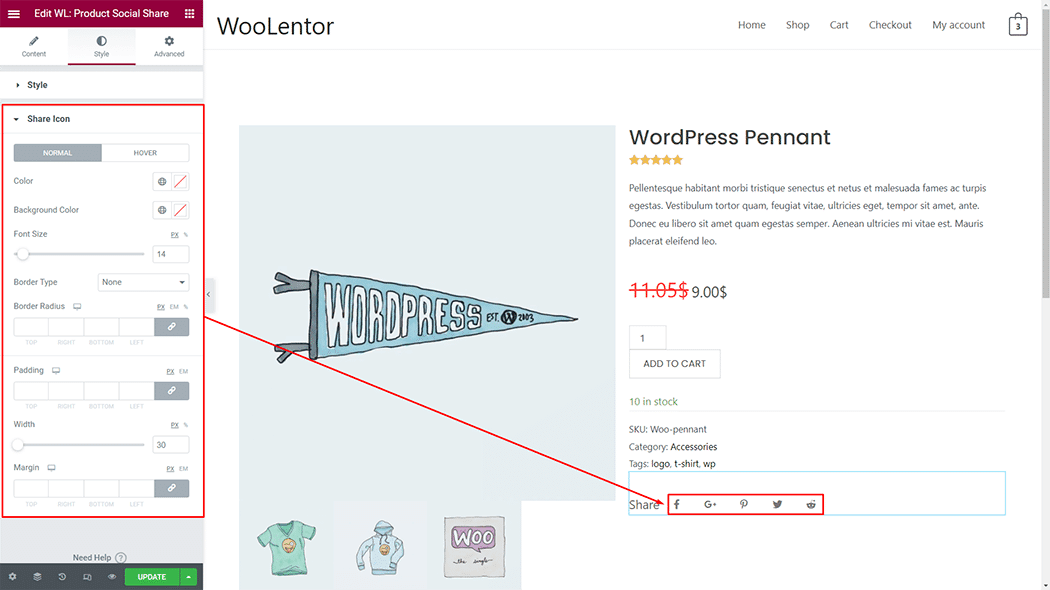Toggle Padding linked values button
The image size is (1050, 590).
[x=172, y=391]
